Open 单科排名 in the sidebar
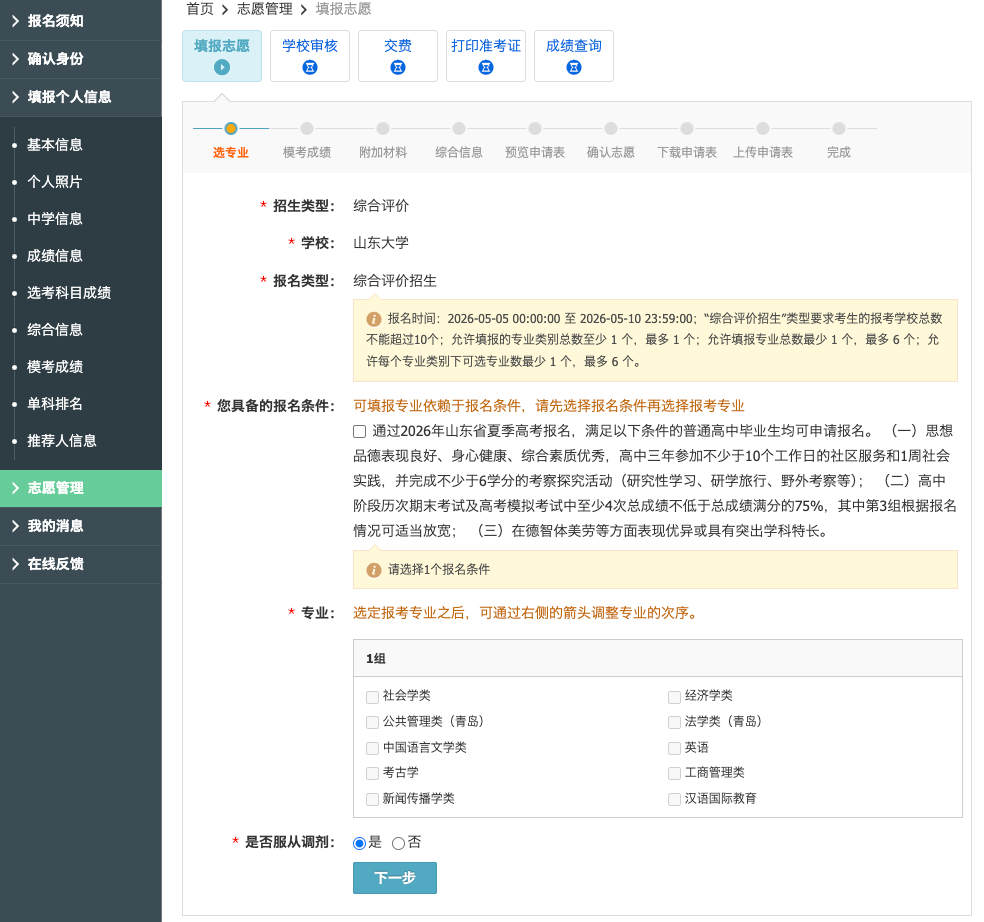This screenshot has width=984, height=922. 55,404
